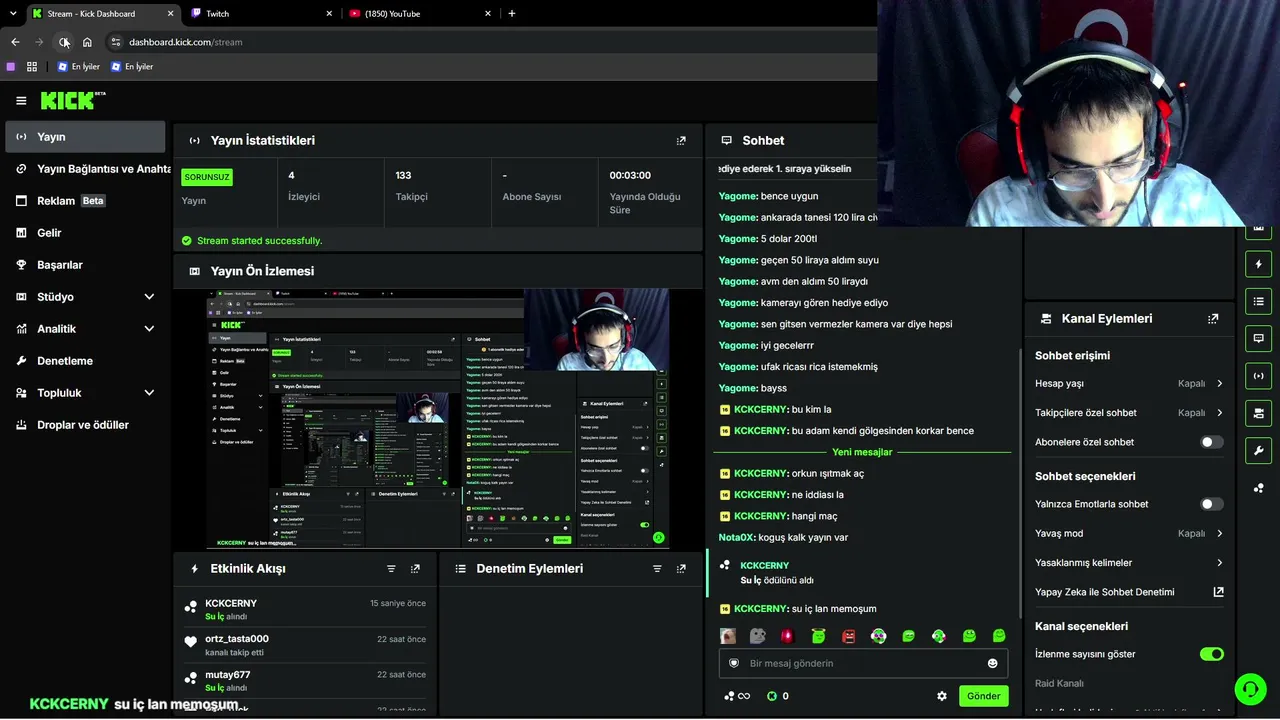1280x720 pixels.
Task: Open the first En İyiler bookmark
Action: 78,67
